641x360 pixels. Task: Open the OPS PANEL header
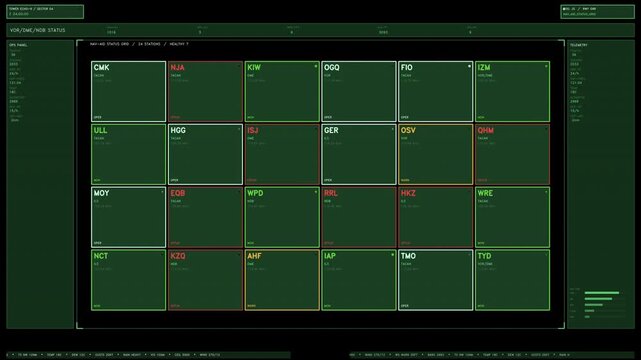(x=18, y=45)
